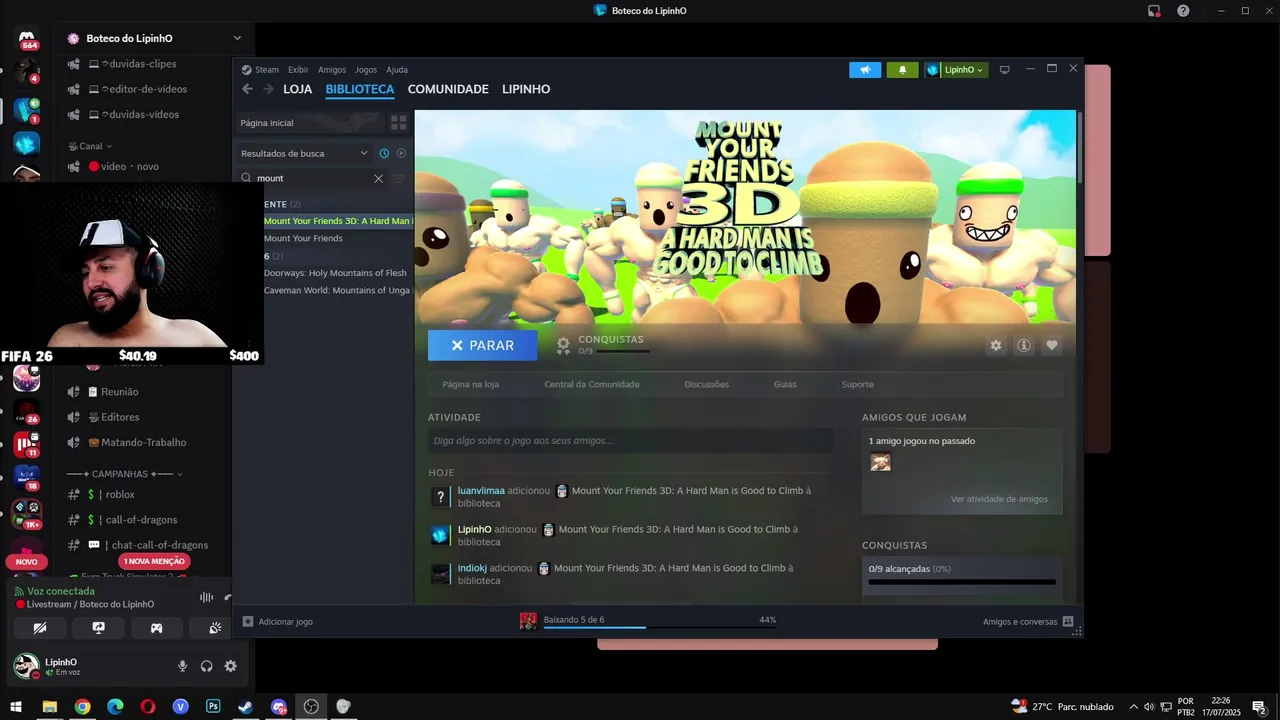Image resolution: width=1280 pixels, height=720 pixels.
Task: Open Opera browser from taskbar
Action: point(148,707)
